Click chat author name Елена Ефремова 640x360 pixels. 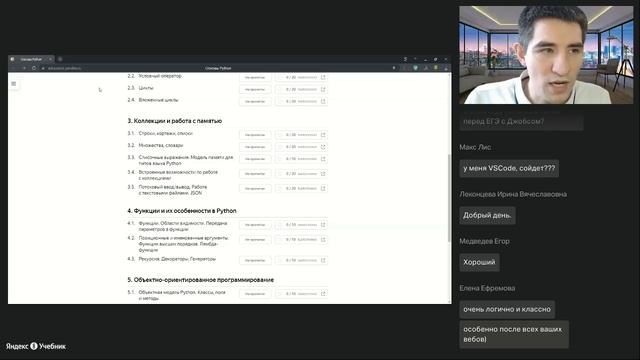coord(487,288)
